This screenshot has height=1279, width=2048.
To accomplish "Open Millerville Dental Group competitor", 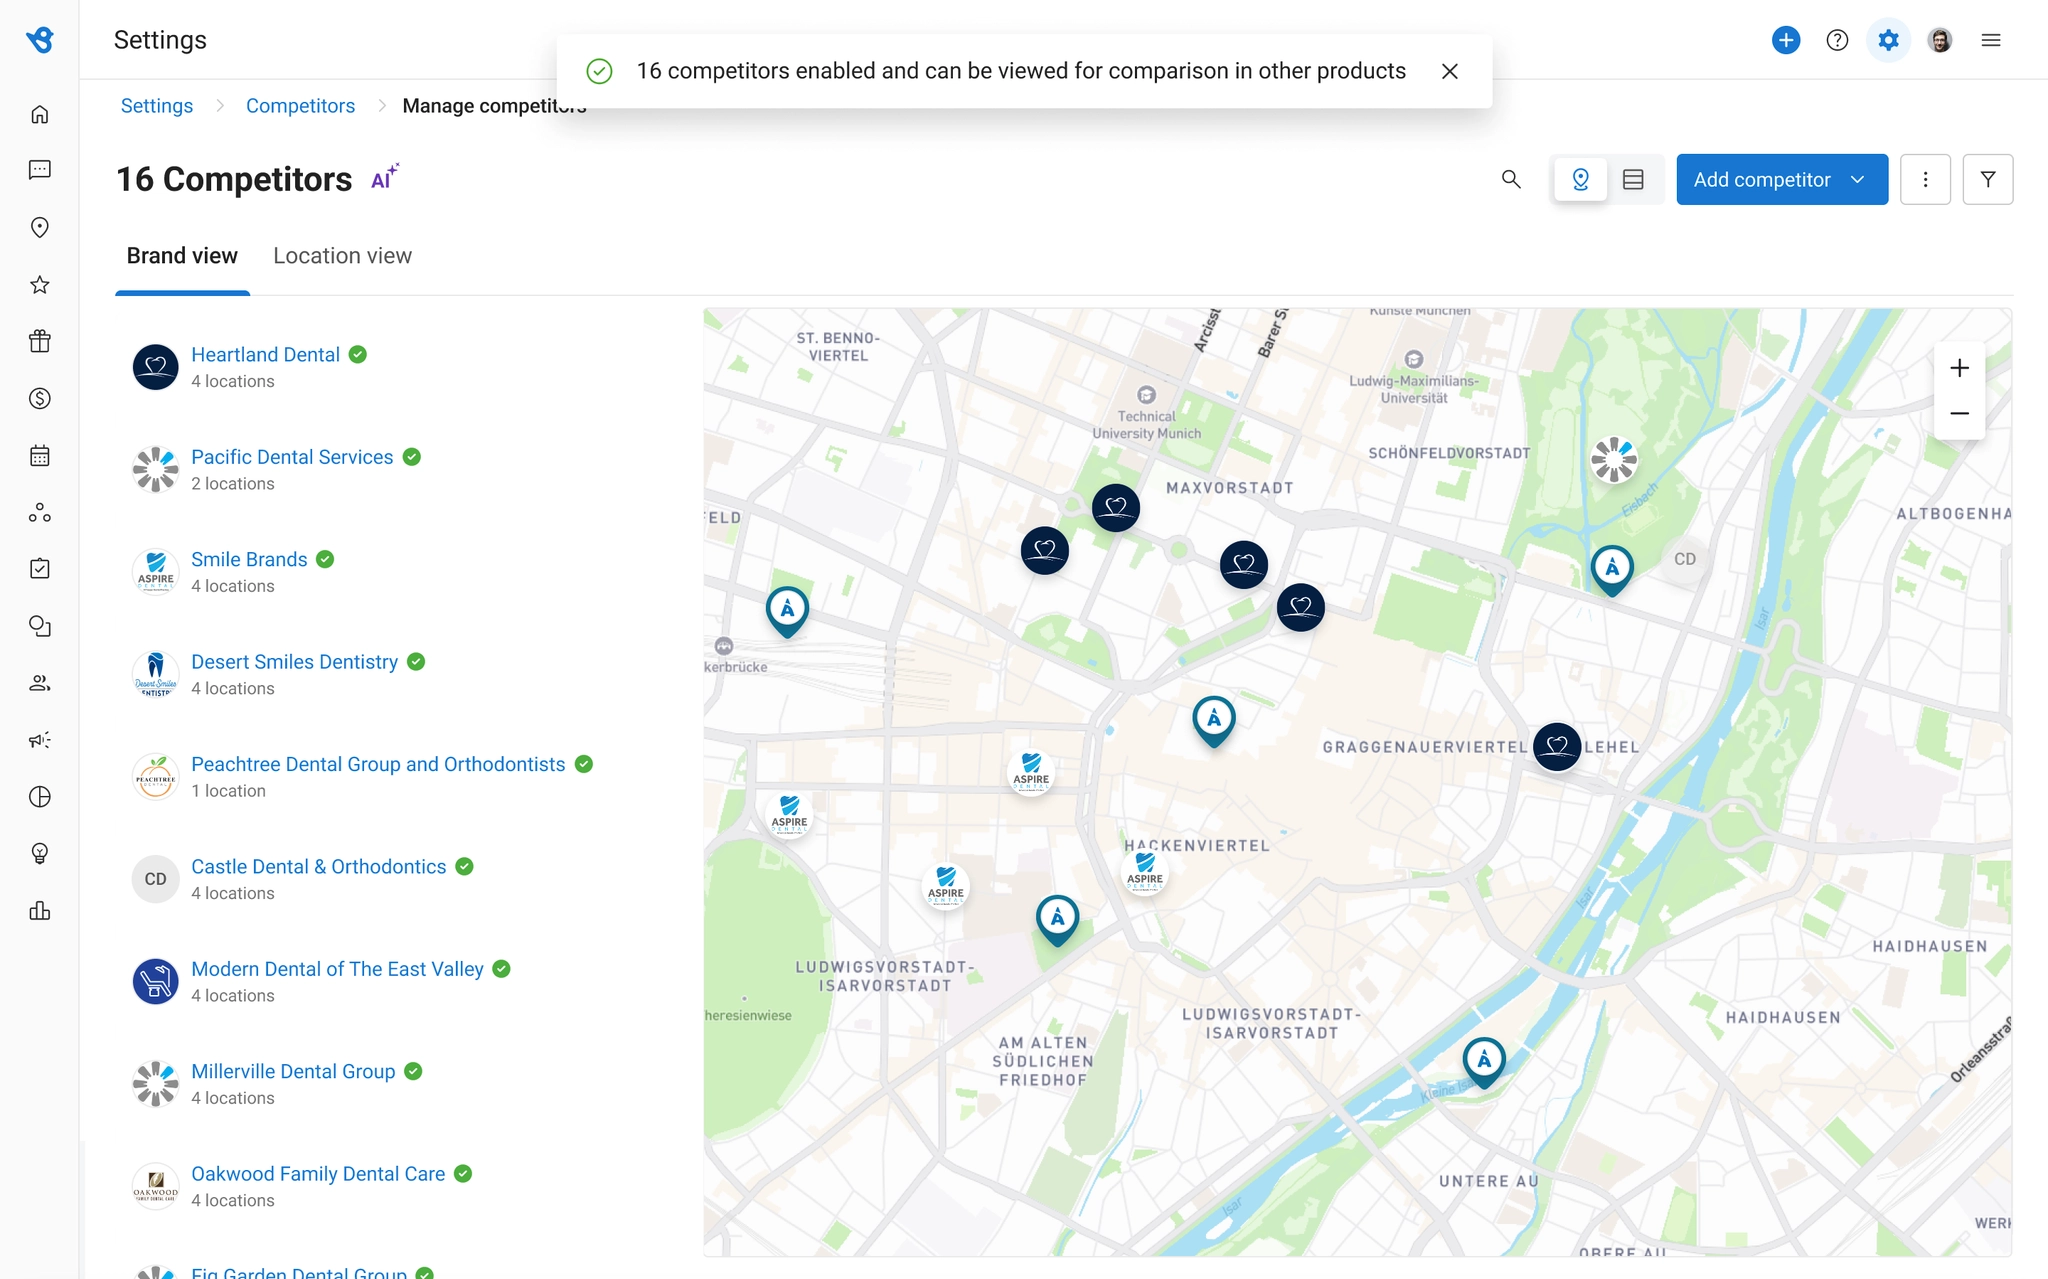I will [293, 1071].
